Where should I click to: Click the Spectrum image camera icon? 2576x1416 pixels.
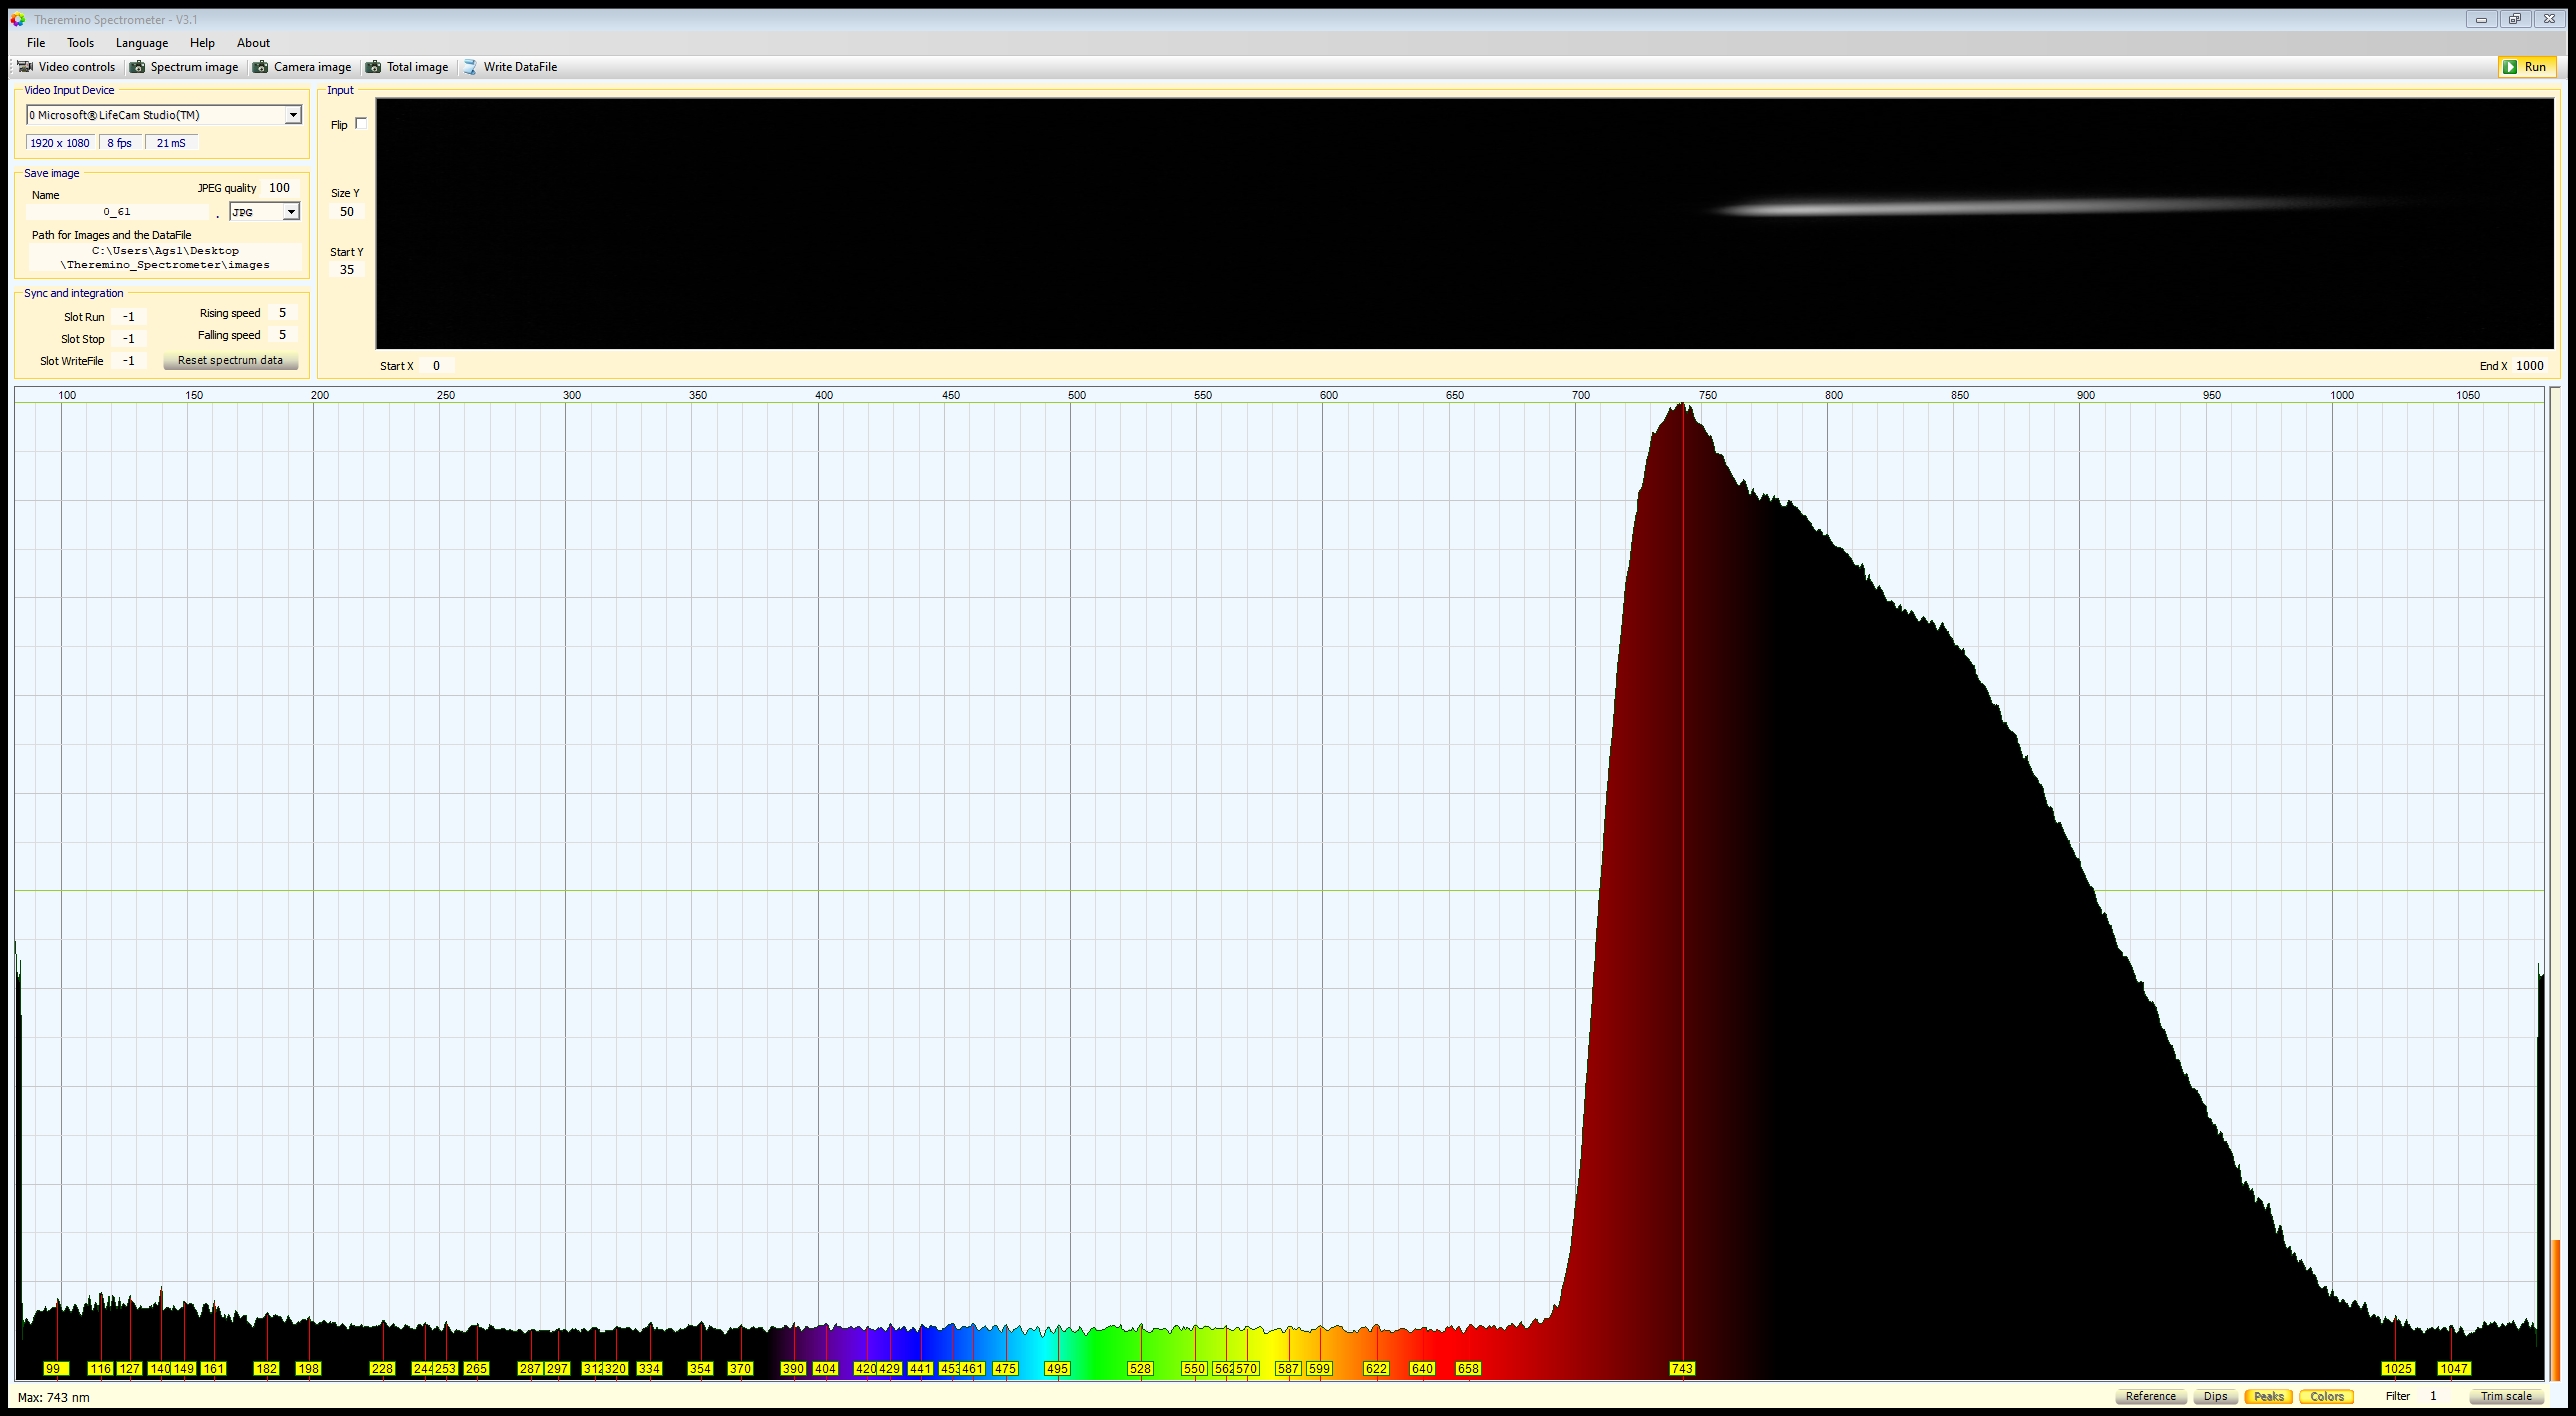pyautogui.click(x=138, y=67)
